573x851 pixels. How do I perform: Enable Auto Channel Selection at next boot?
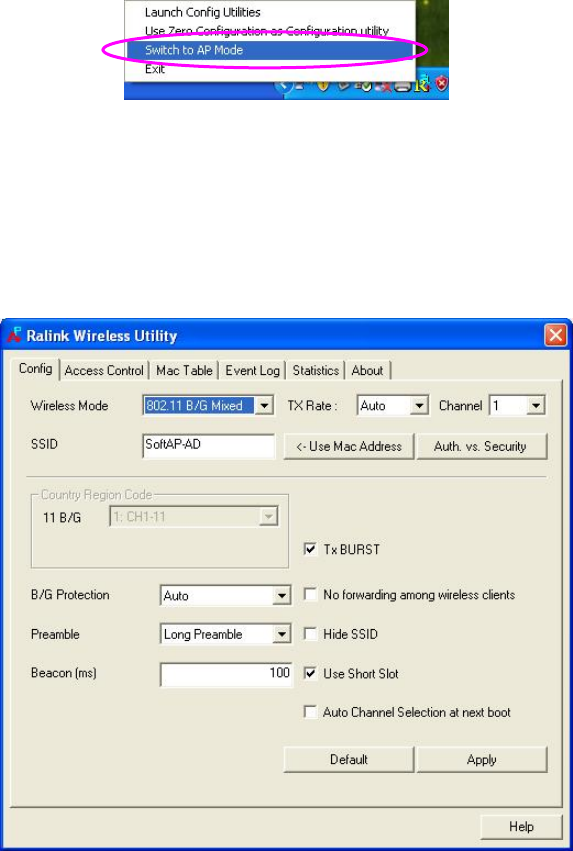[x=310, y=712]
